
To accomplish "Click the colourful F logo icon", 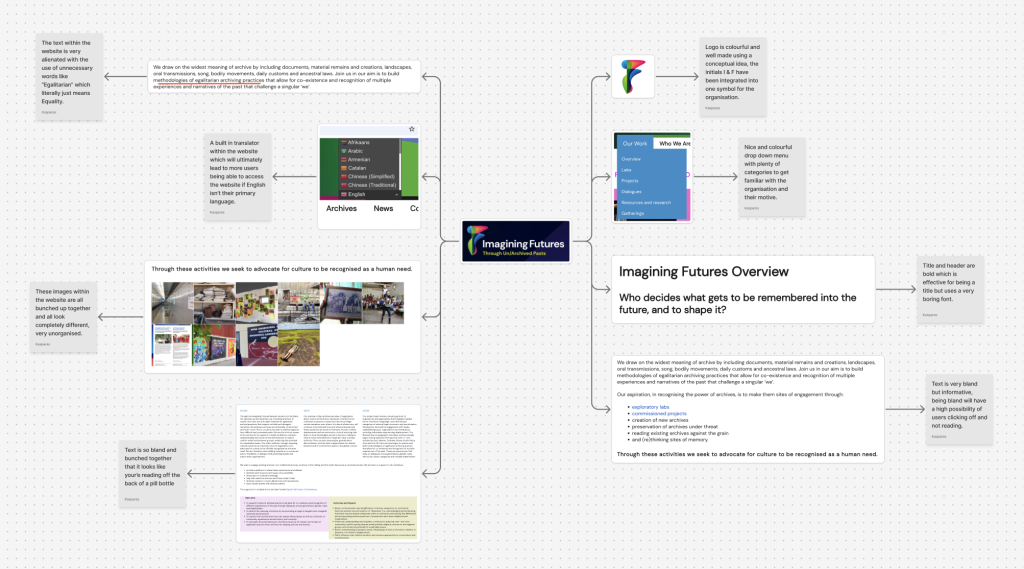I will pyautogui.click(x=632, y=77).
